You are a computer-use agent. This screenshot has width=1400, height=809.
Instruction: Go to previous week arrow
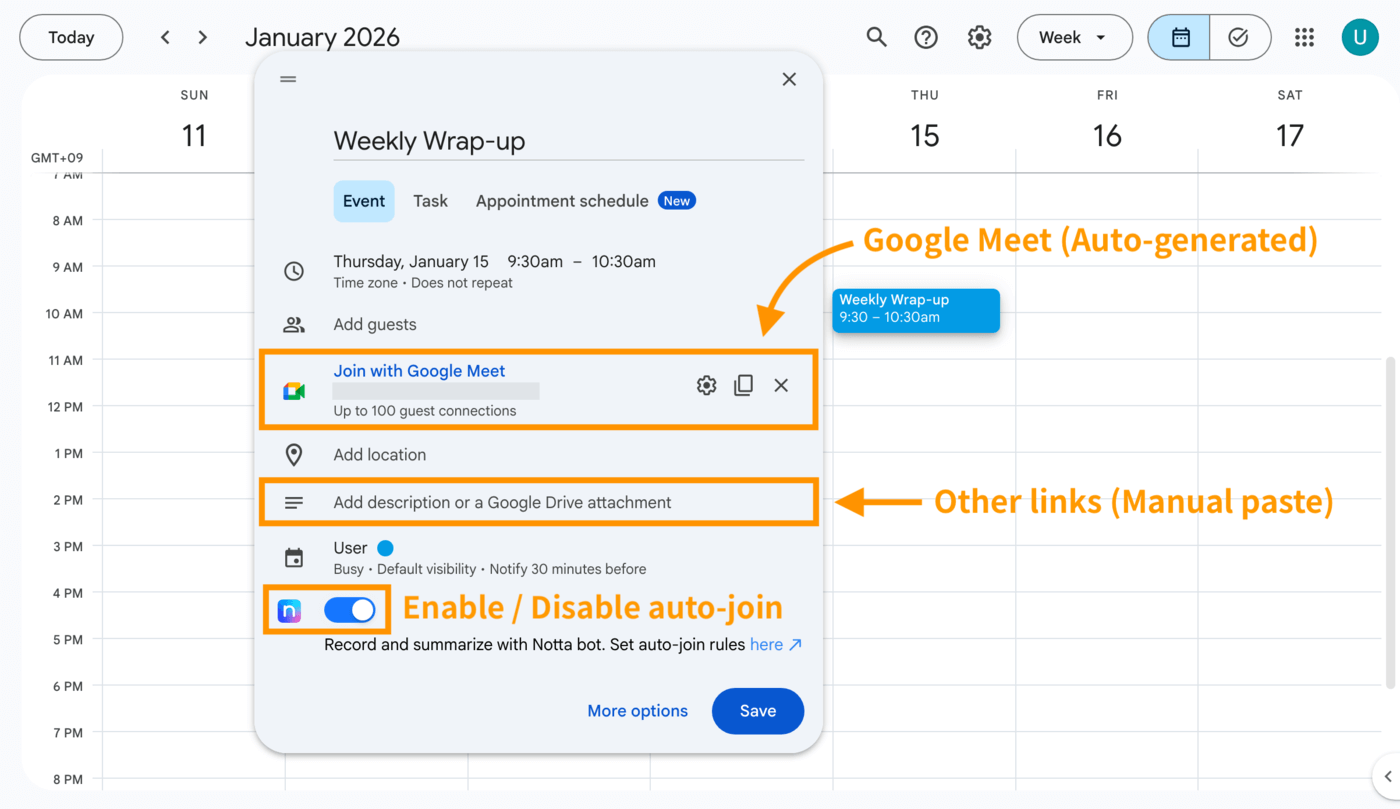click(x=165, y=38)
